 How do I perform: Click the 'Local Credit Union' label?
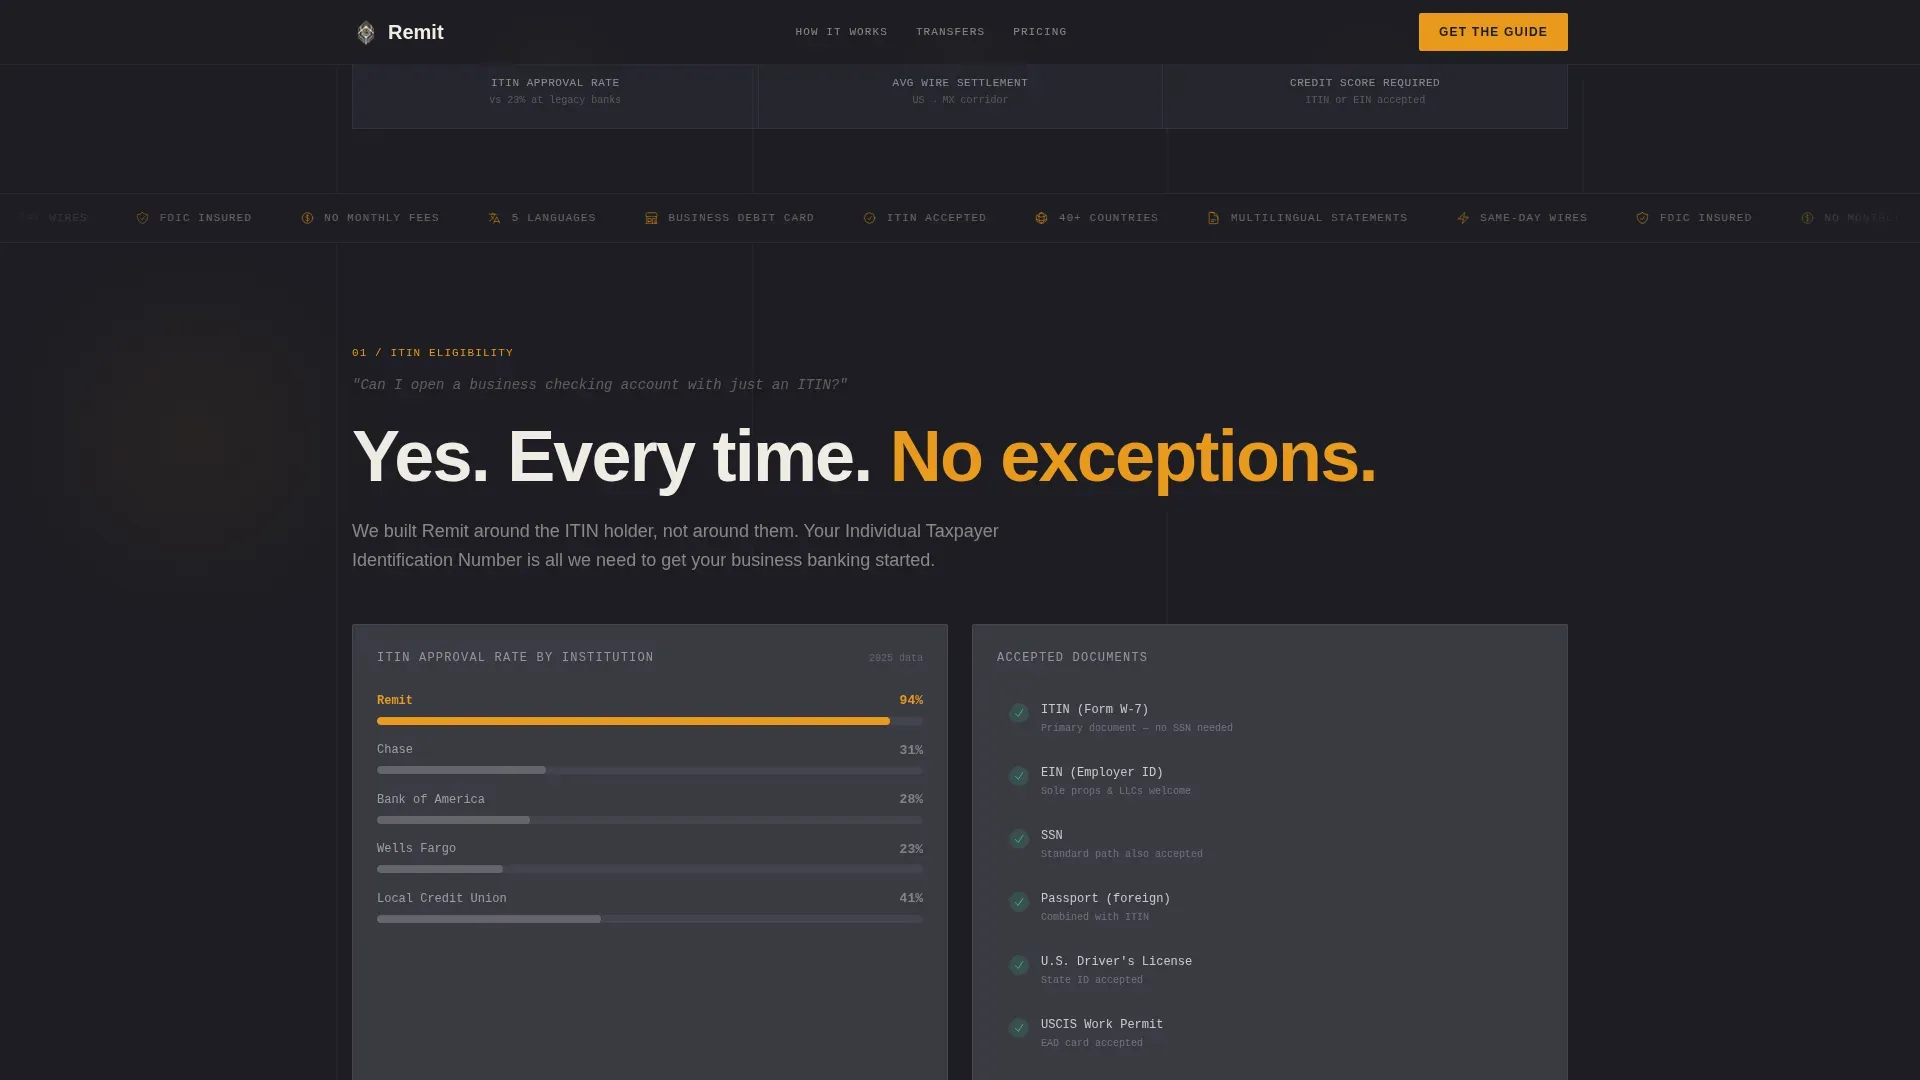tap(442, 898)
